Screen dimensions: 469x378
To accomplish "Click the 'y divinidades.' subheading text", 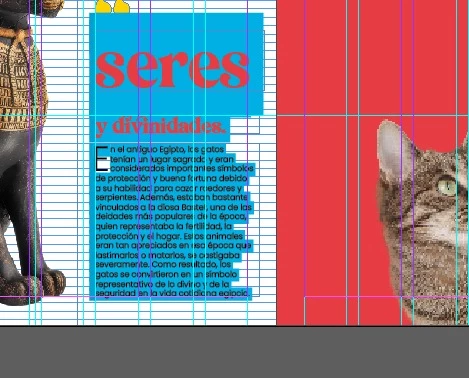I will [161, 126].
